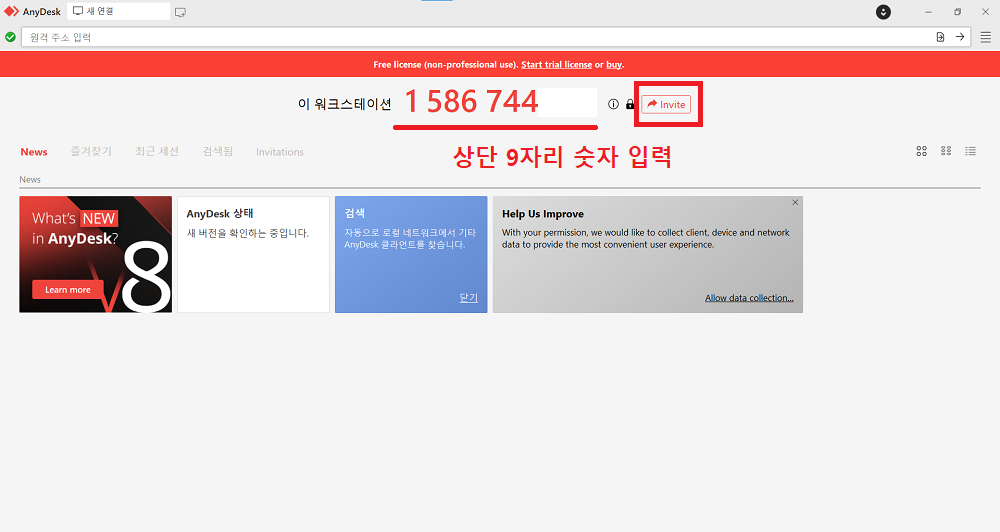Open the Start trial license link
This screenshot has width=1000, height=532.
pos(556,64)
